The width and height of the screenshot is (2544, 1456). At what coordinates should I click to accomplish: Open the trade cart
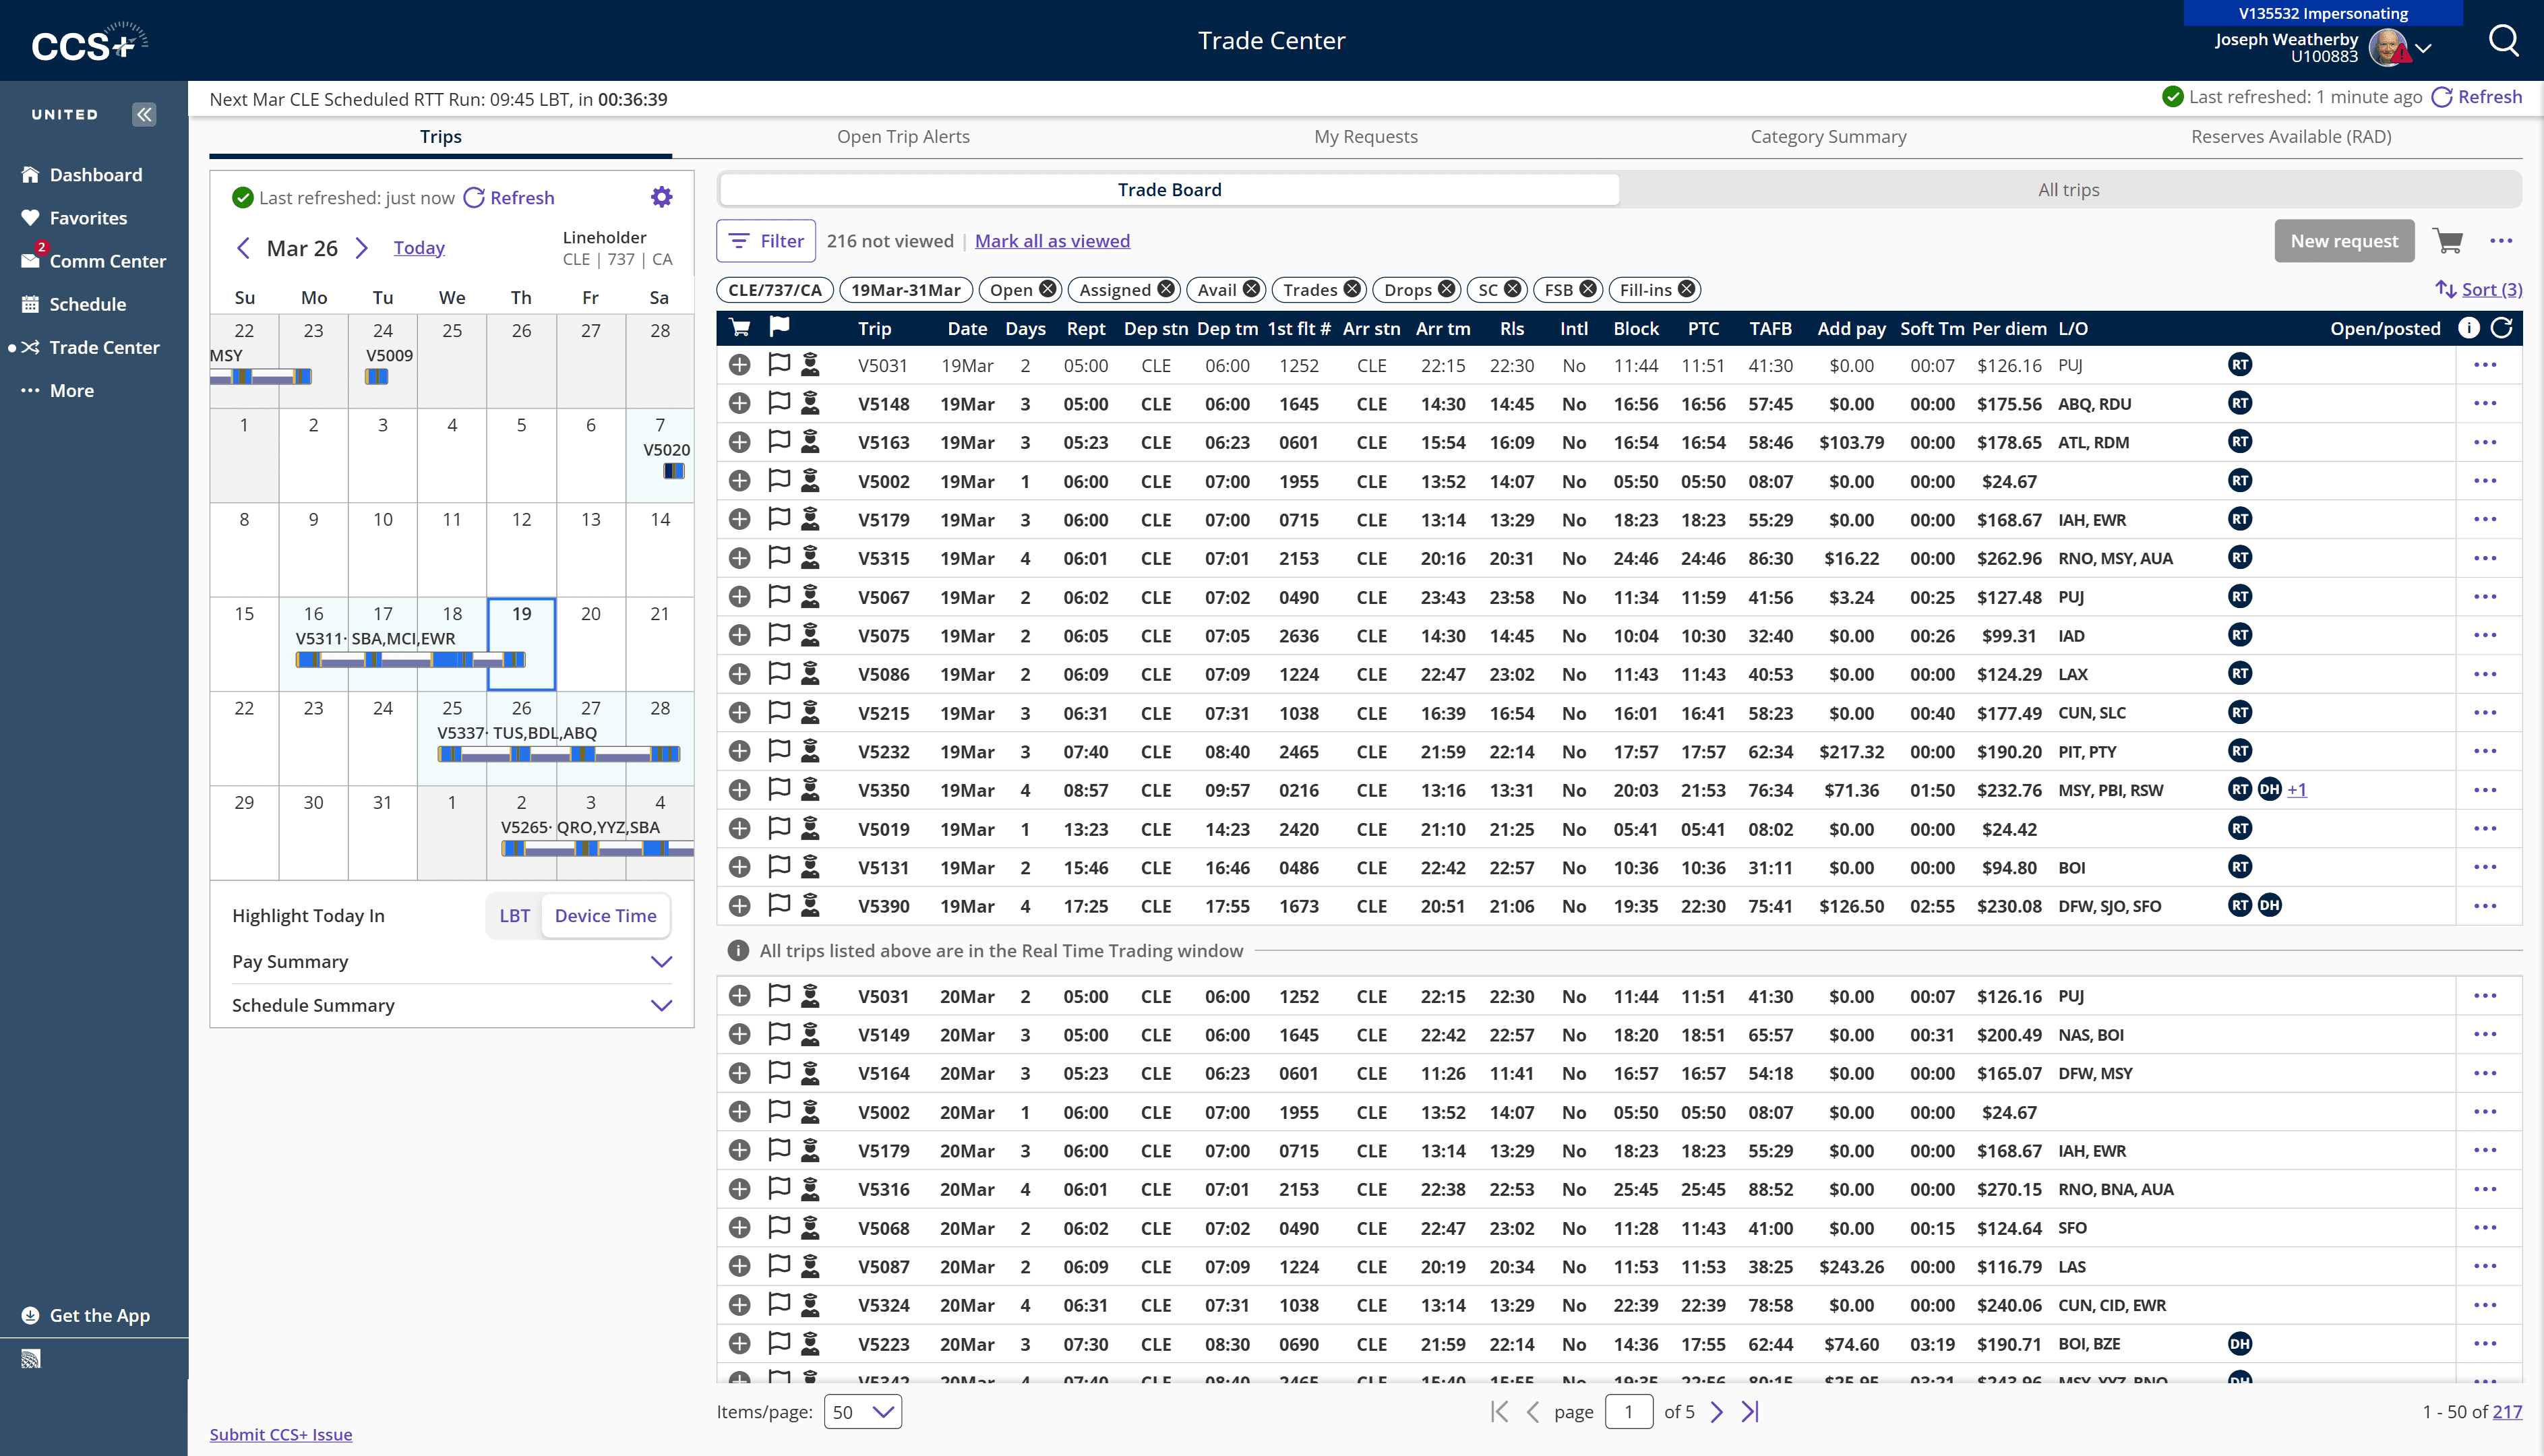2448,241
